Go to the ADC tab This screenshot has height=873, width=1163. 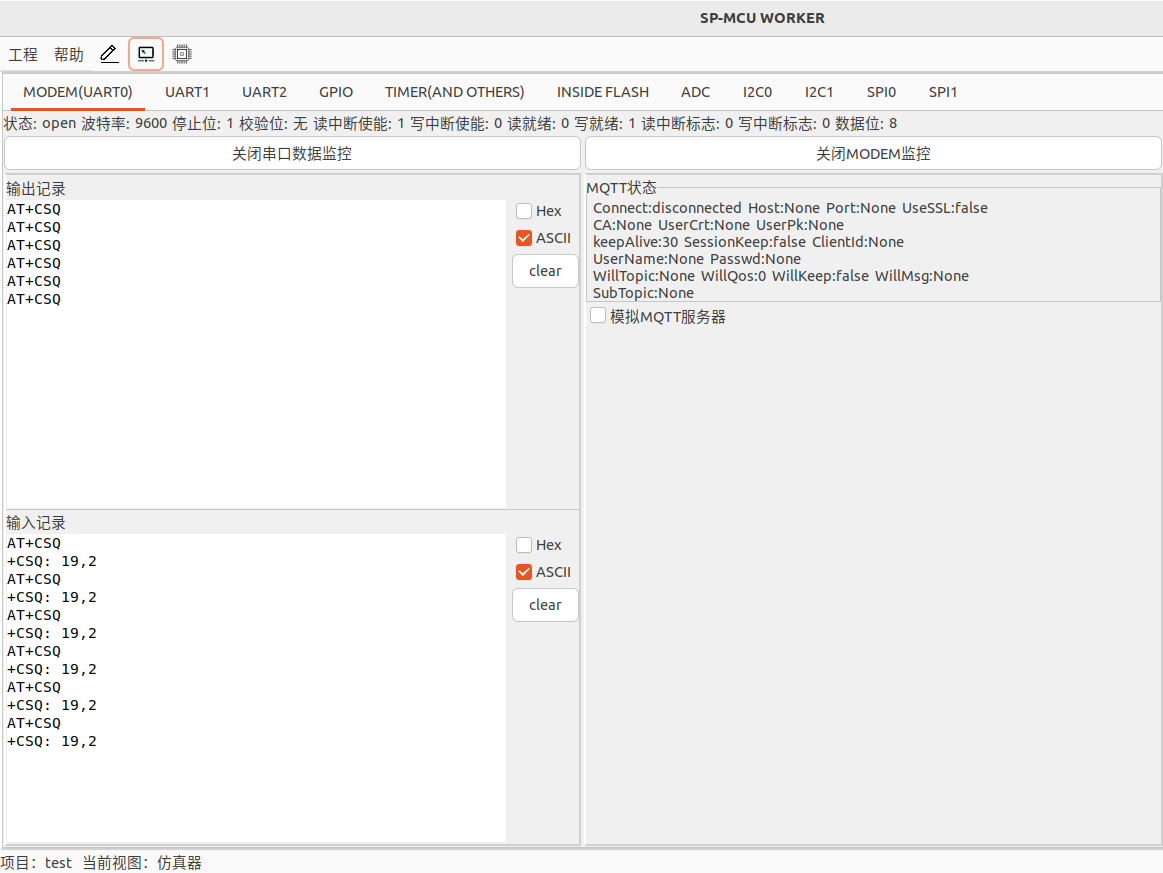[695, 92]
